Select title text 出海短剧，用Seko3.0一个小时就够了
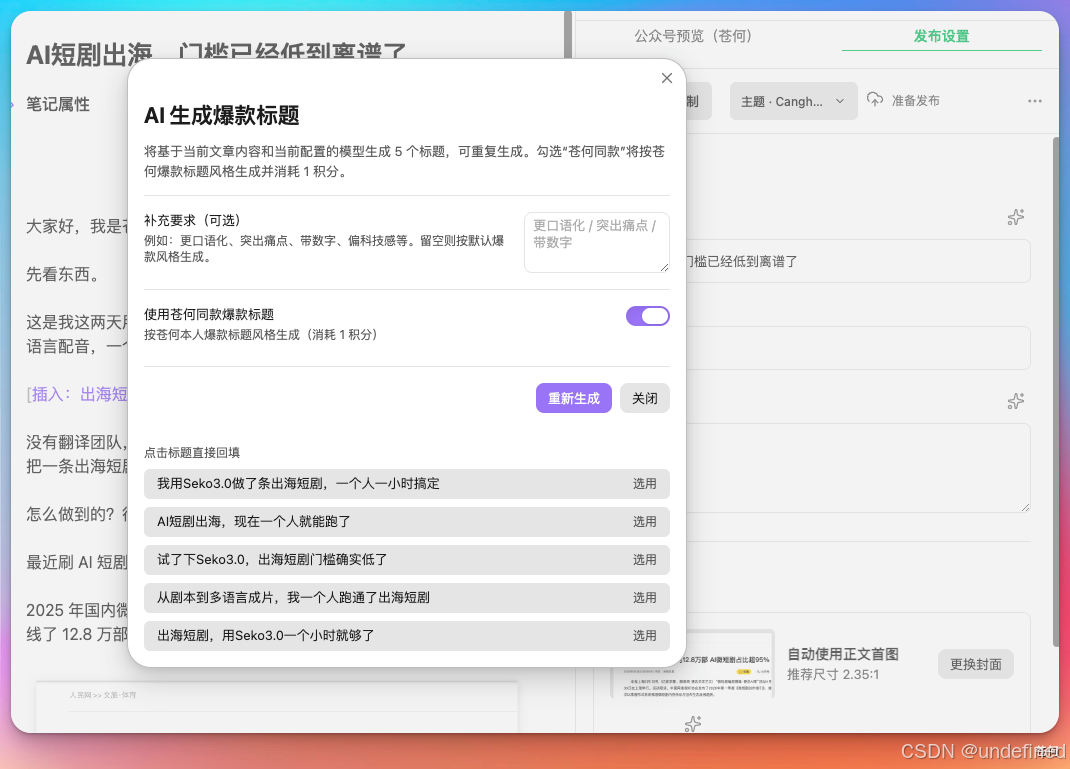The height and width of the screenshot is (769, 1070). point(265,636)
